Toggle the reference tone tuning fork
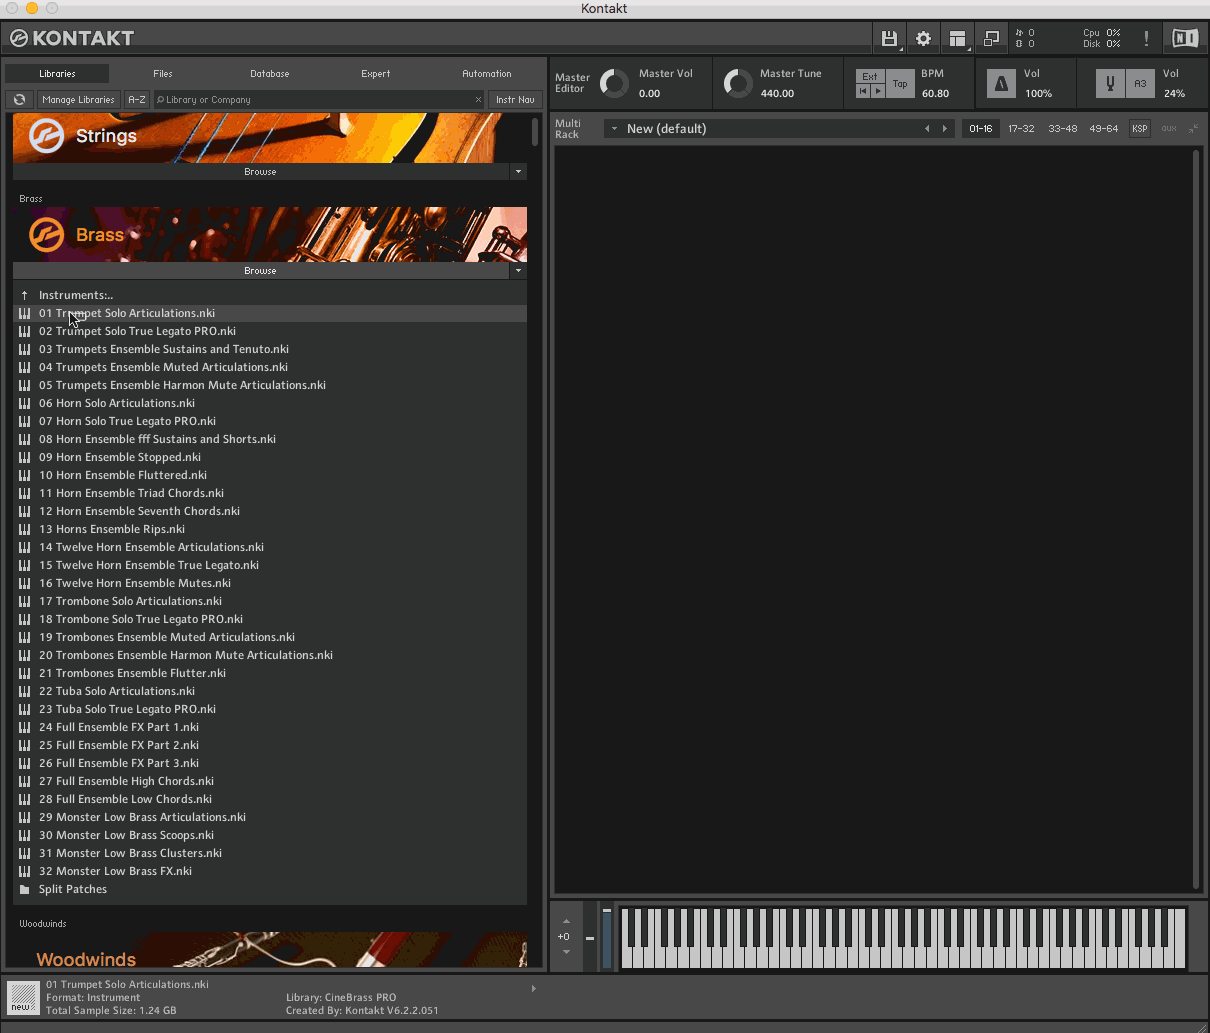This screenshot has width=1210, height=1033. coord(1110,84)
